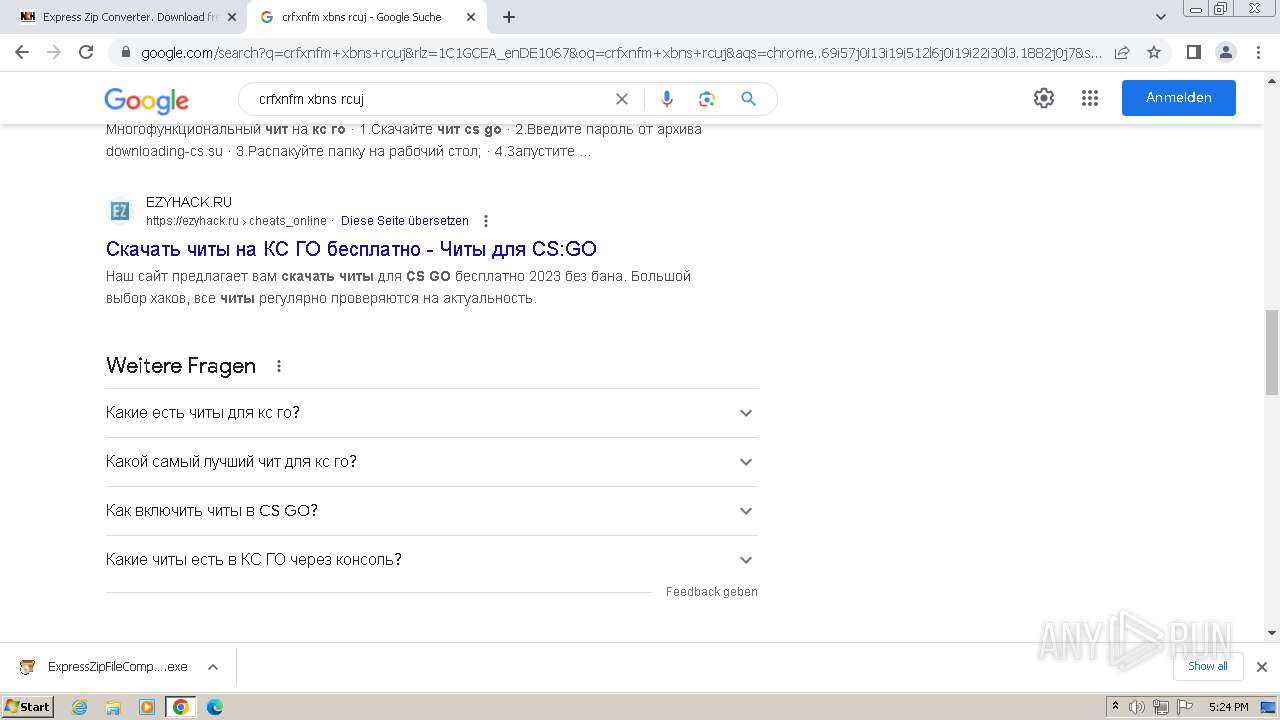Open Google Lens image search icon
The width and height of the screenshot is (1280, 720).
click(707, 99)
